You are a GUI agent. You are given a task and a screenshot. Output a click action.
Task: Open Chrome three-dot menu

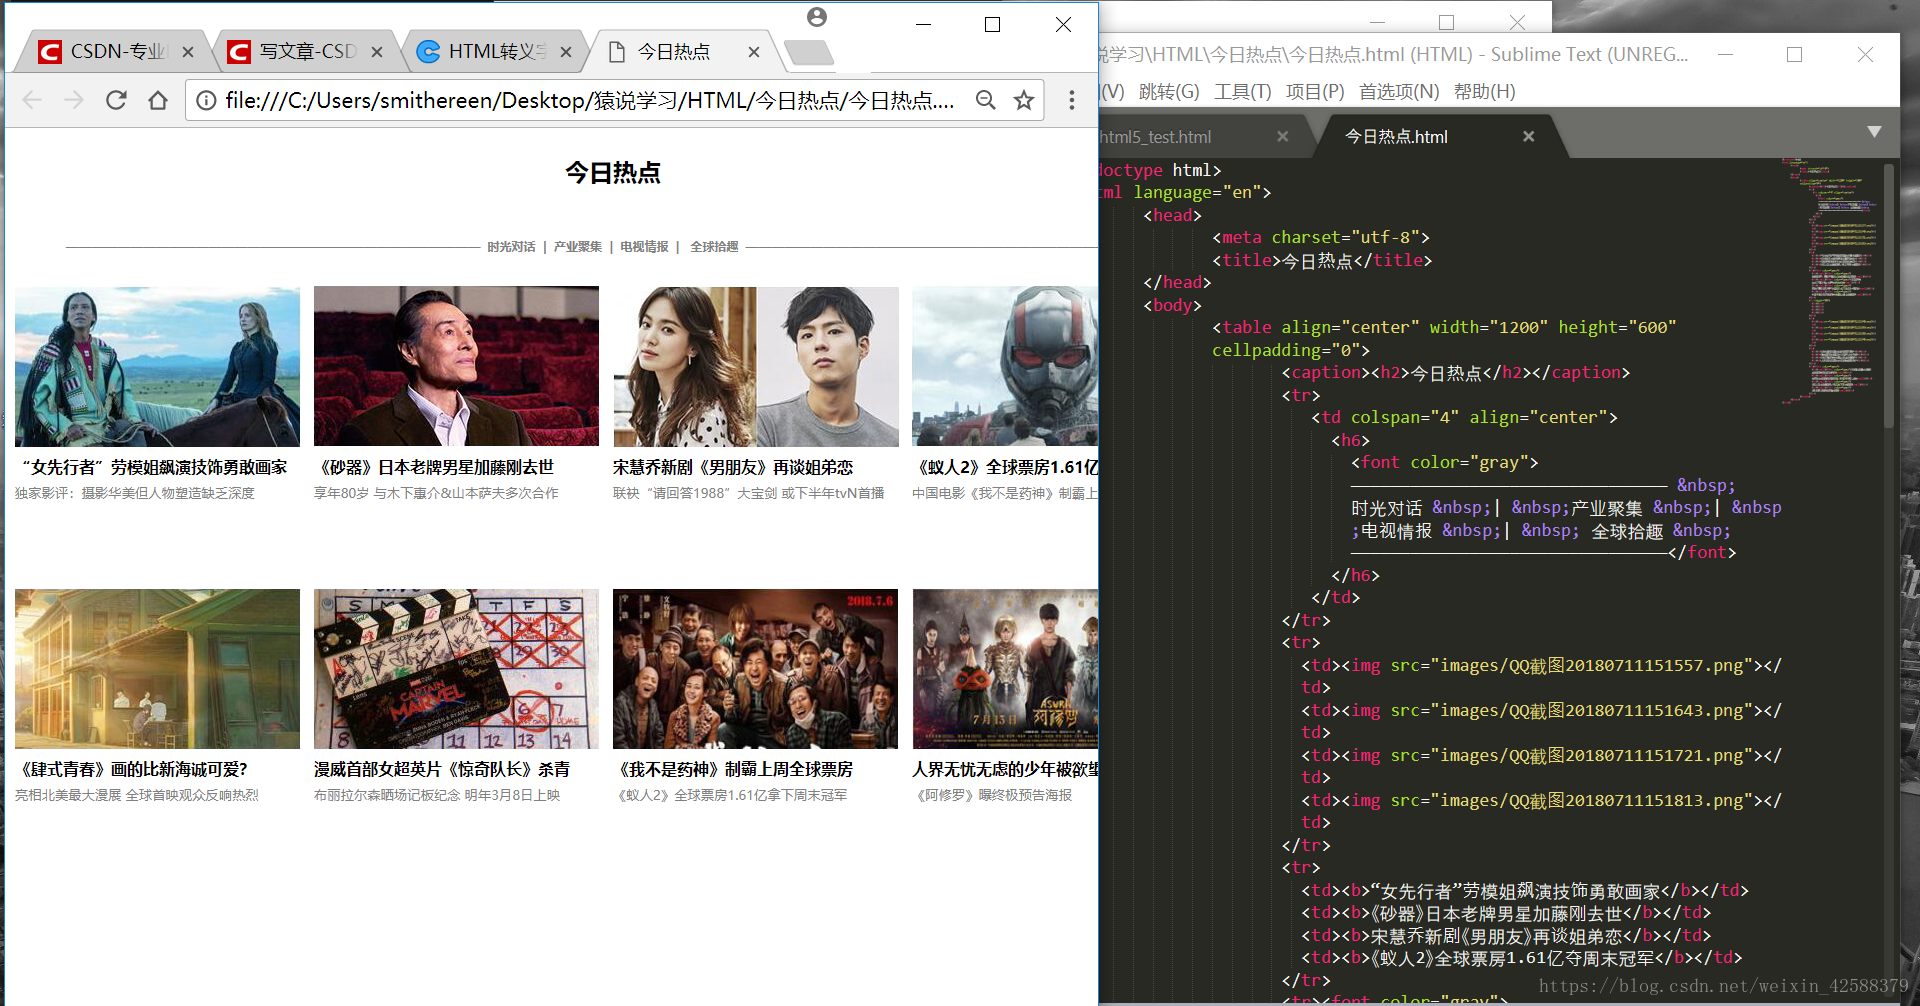[1072, 100]
